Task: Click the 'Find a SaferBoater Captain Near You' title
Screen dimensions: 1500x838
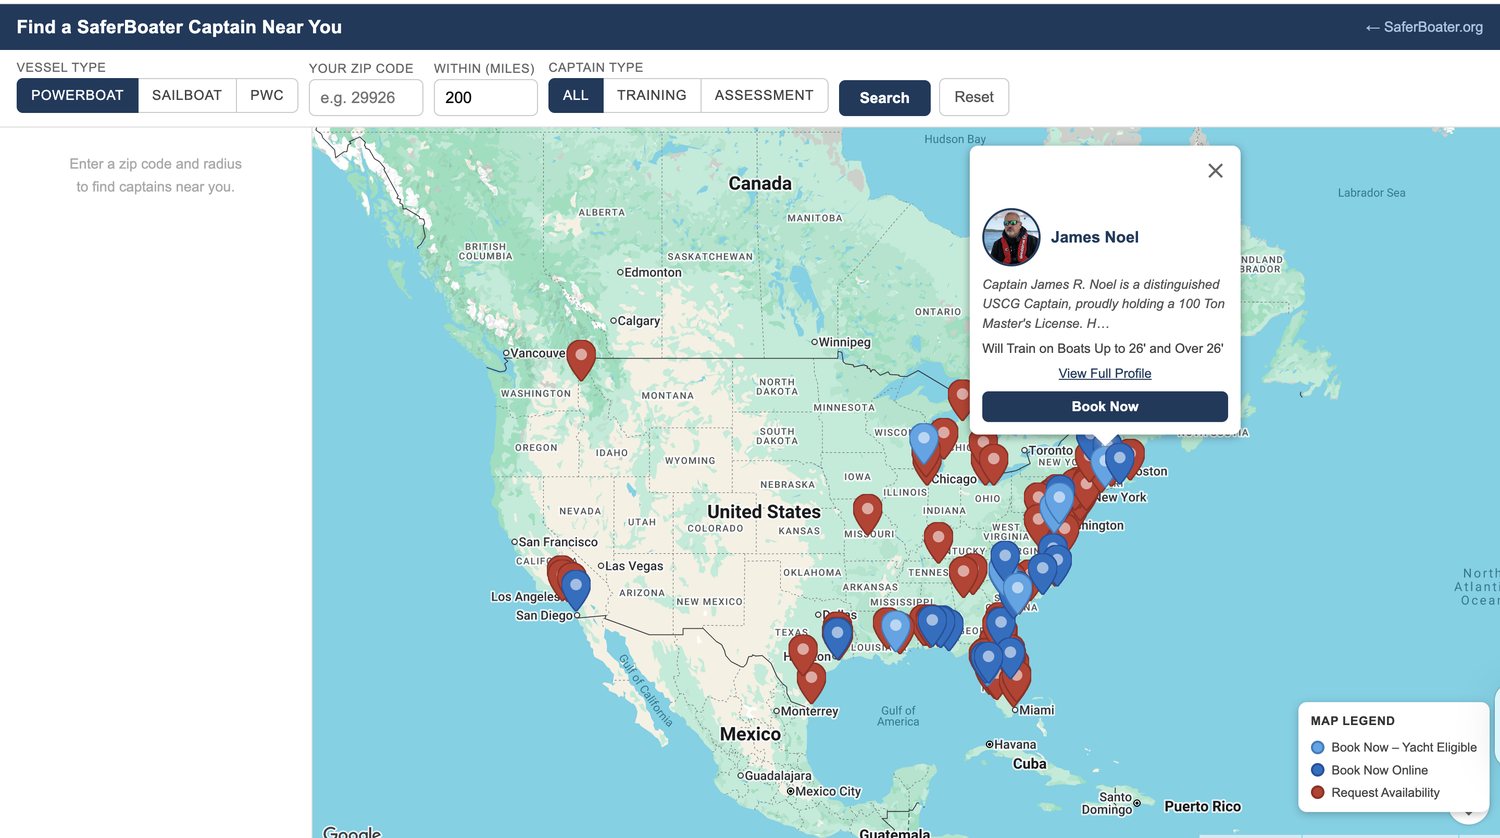Action: click(179, 27)
